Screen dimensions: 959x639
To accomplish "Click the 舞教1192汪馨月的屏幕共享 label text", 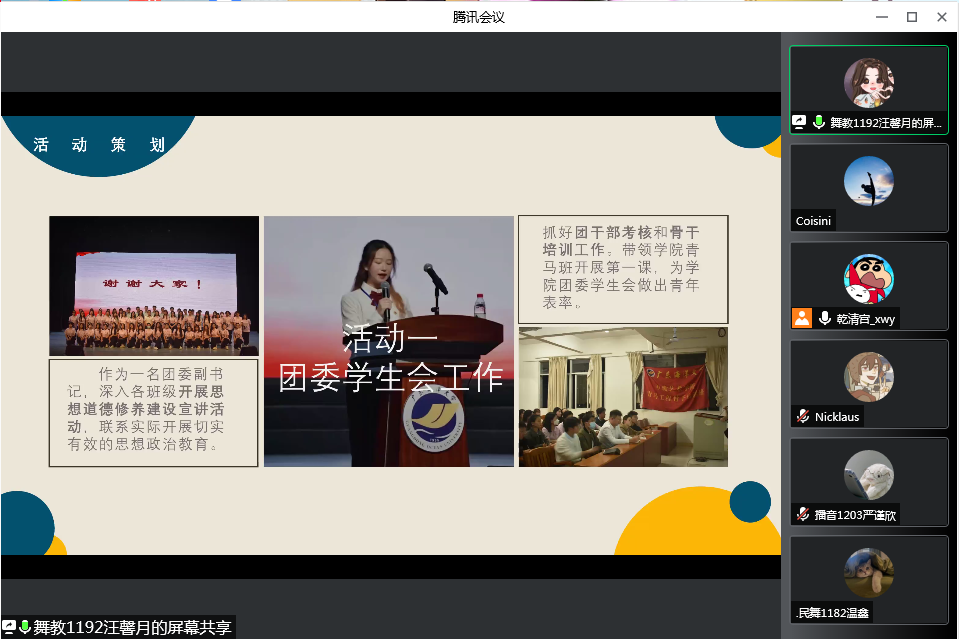I will (132, 627).
